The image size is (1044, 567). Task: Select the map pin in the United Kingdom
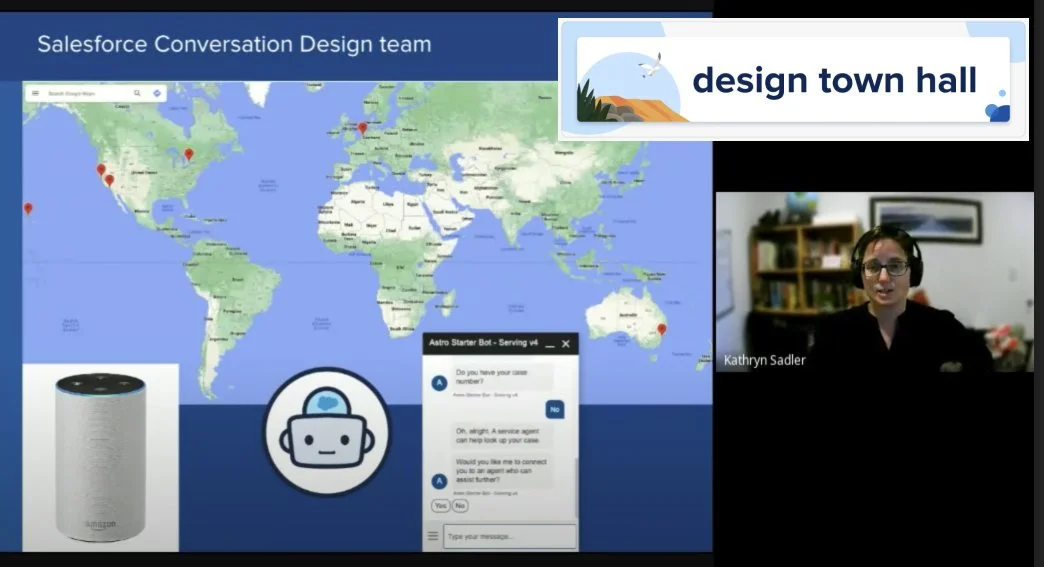pos(362,128)
